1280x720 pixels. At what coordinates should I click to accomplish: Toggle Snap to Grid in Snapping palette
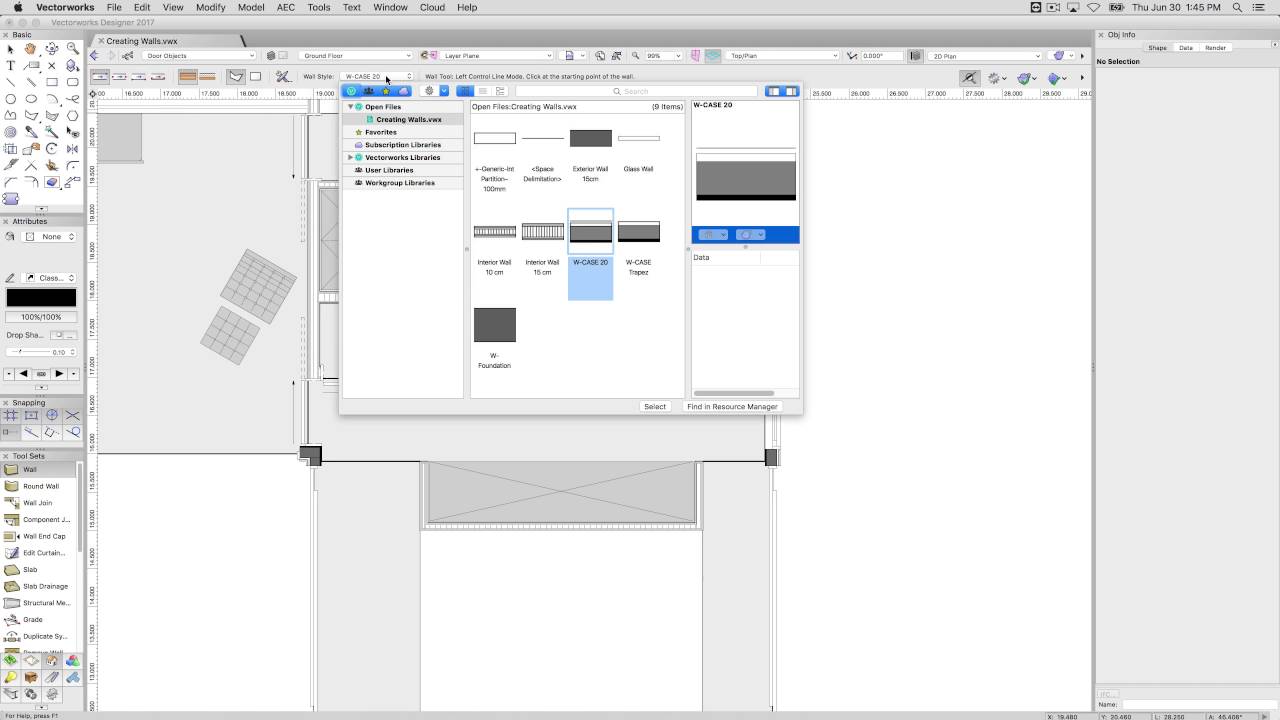11,415
